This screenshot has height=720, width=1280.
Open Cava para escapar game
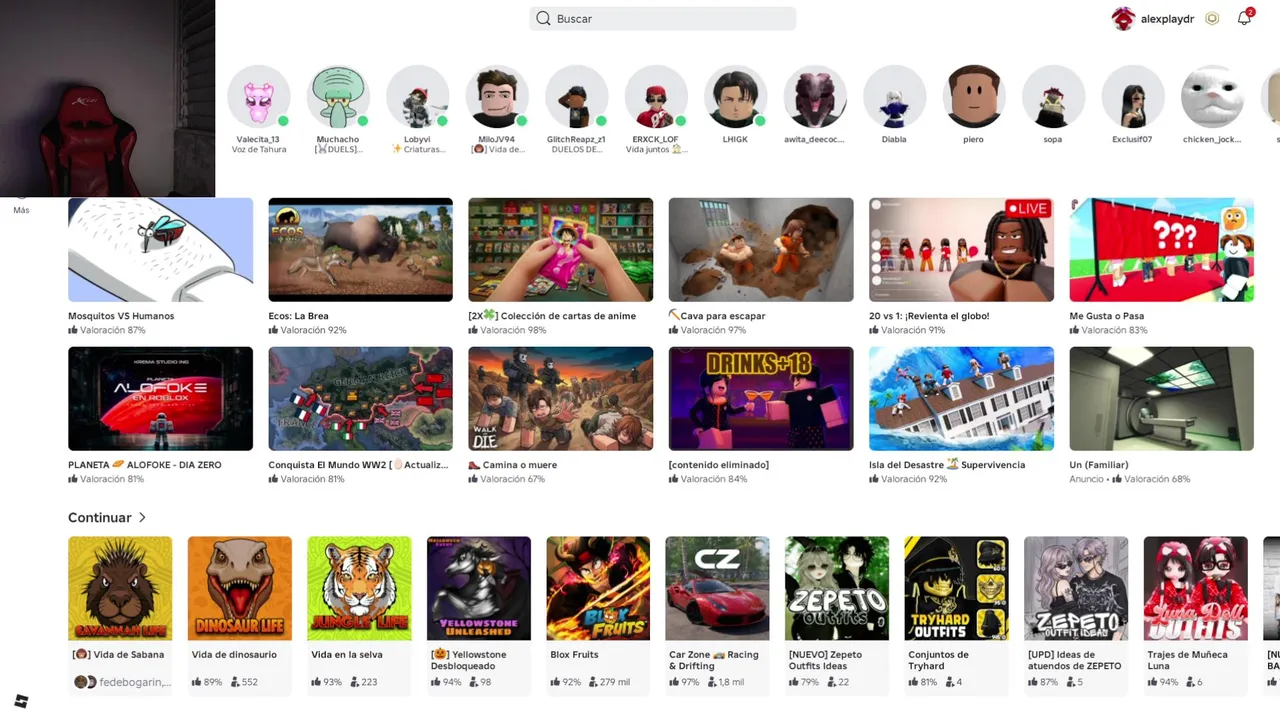click(x=761, y=250)
